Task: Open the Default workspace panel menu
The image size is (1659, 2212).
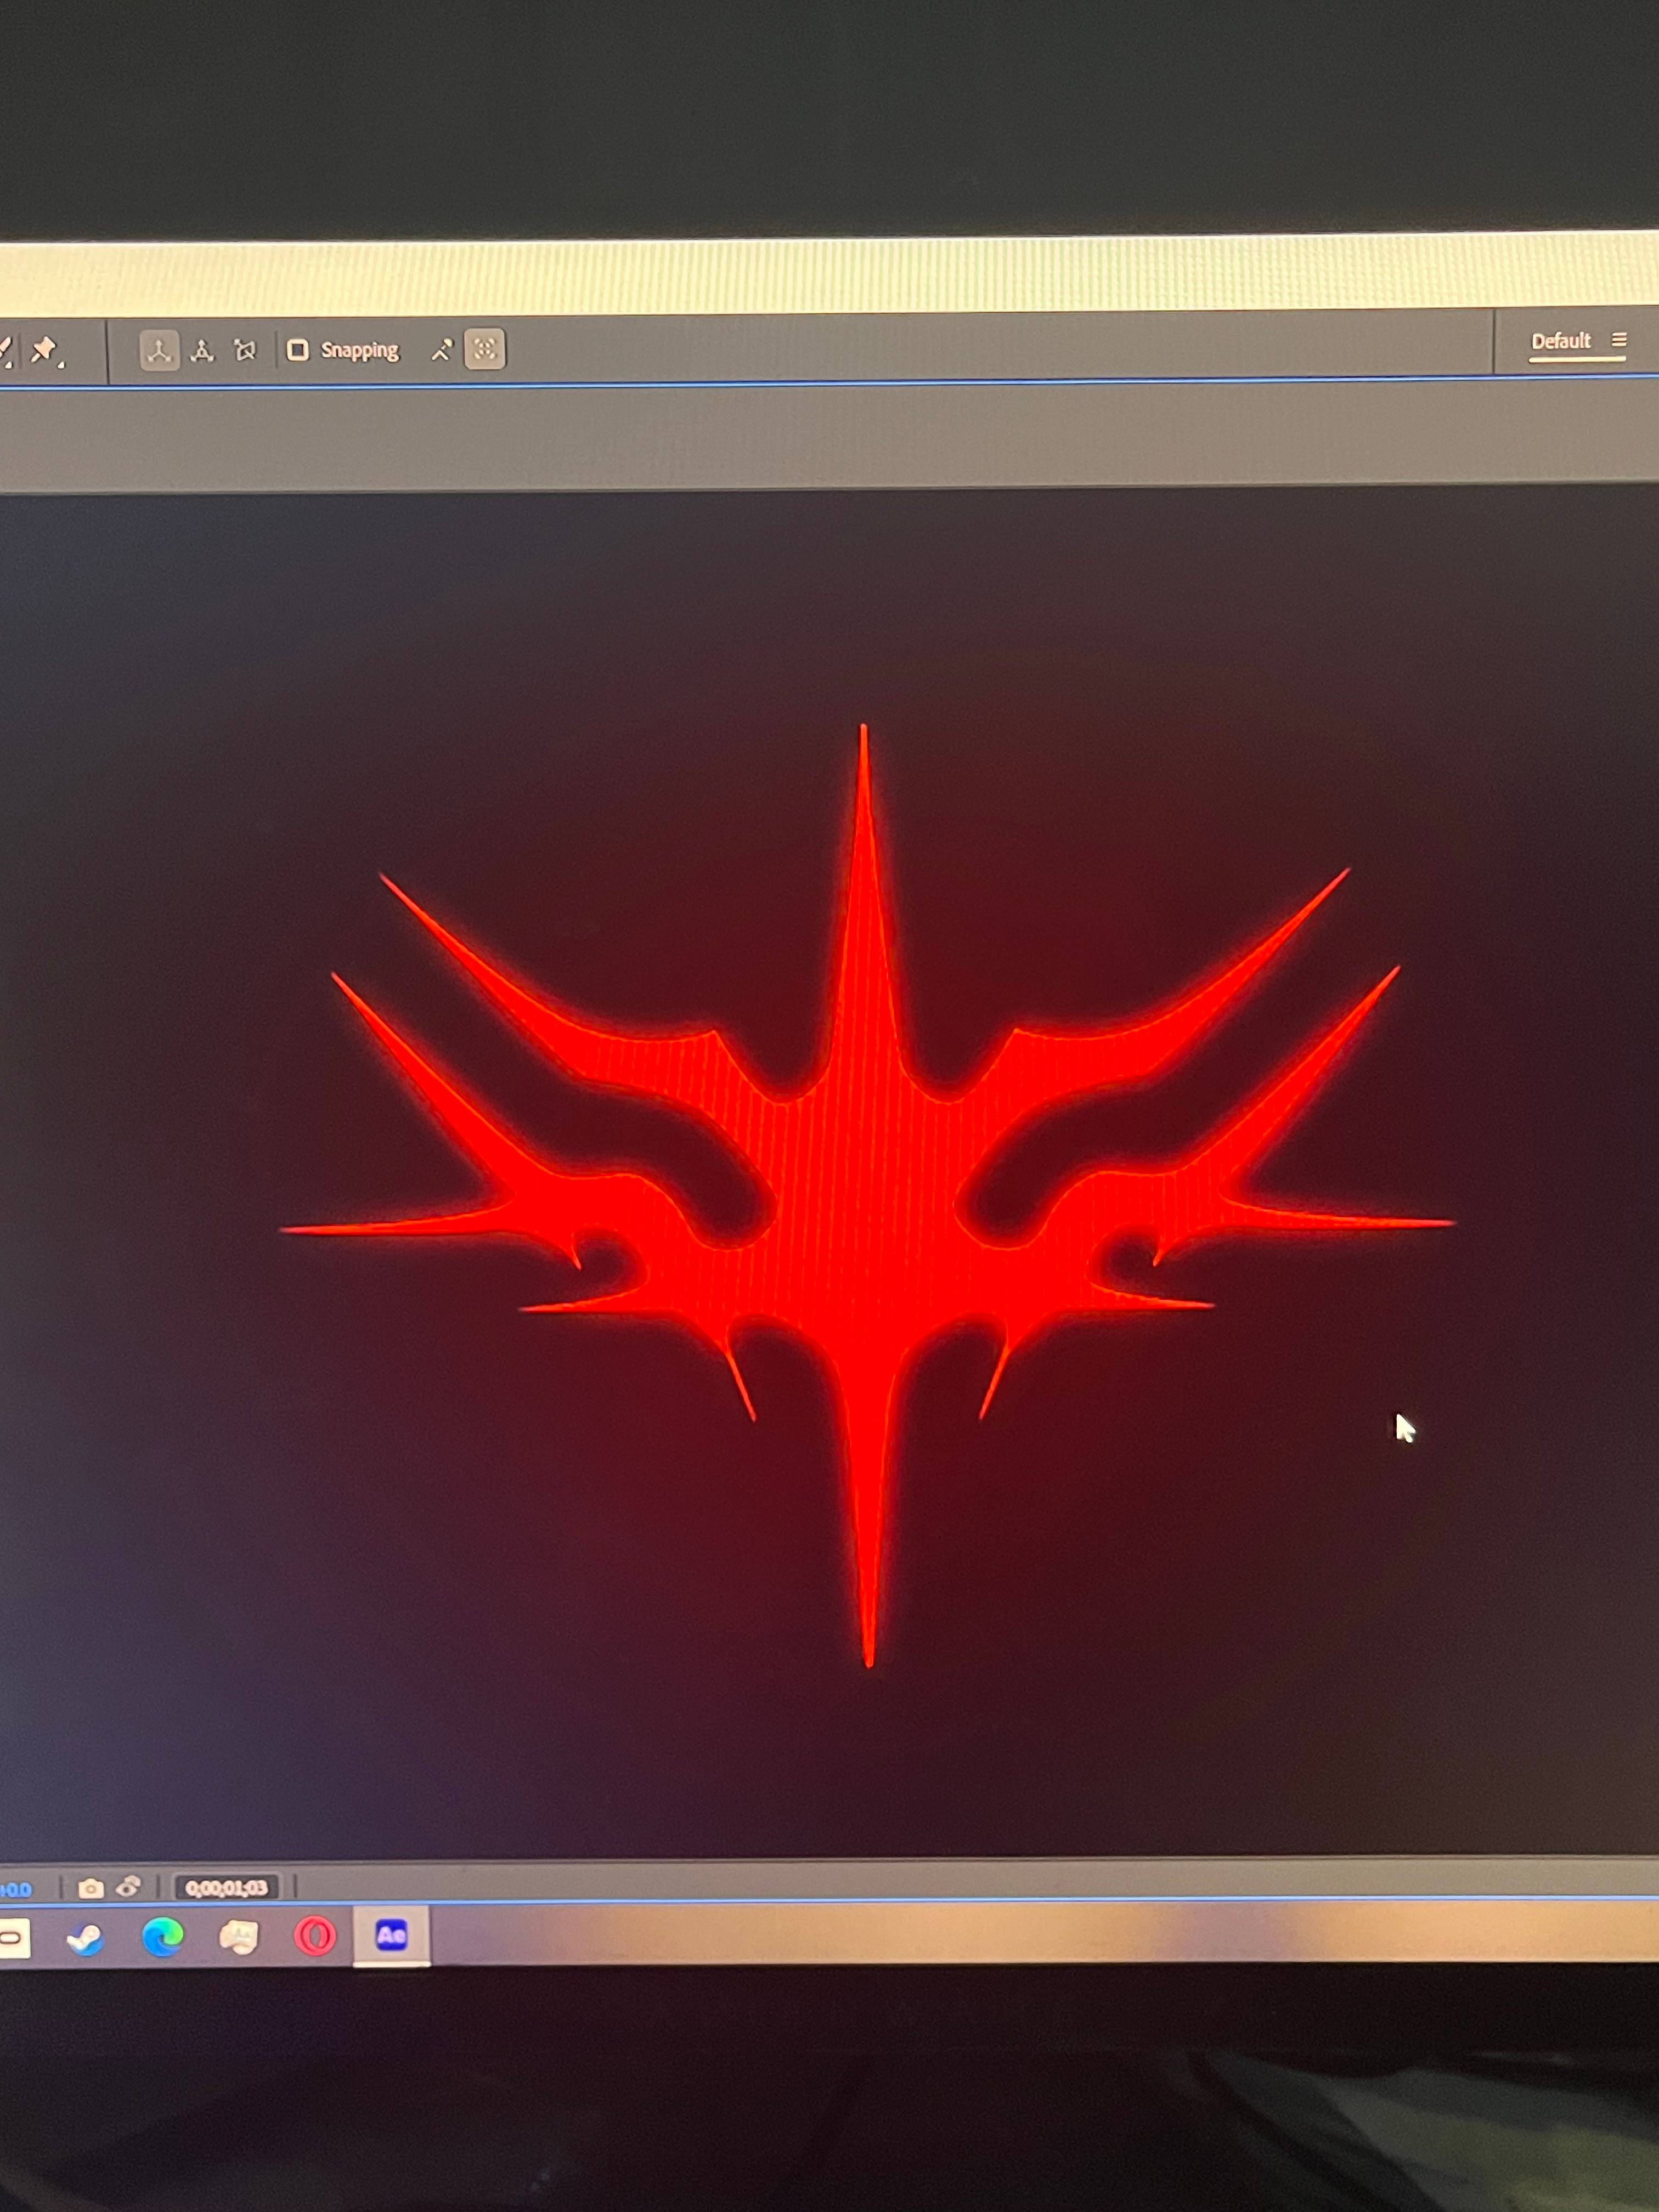Action: point(1619,340)
